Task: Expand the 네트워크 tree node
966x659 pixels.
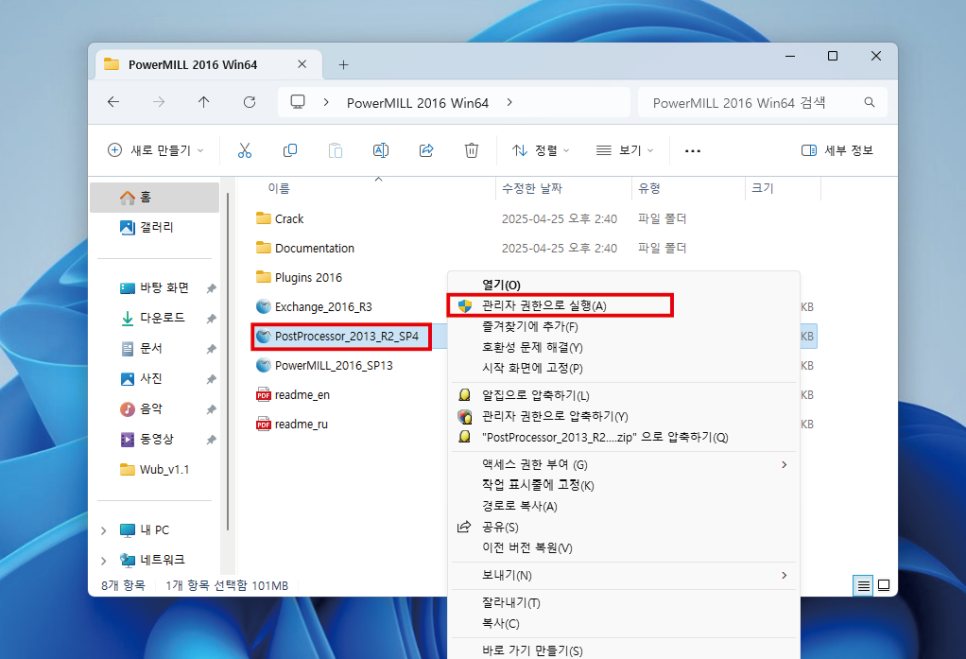Action: tap(104, 560)
